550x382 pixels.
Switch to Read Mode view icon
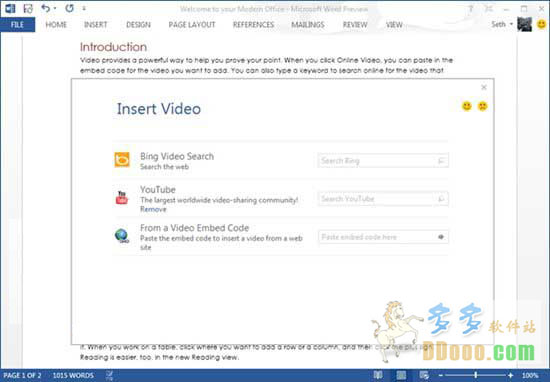point(378,375)
